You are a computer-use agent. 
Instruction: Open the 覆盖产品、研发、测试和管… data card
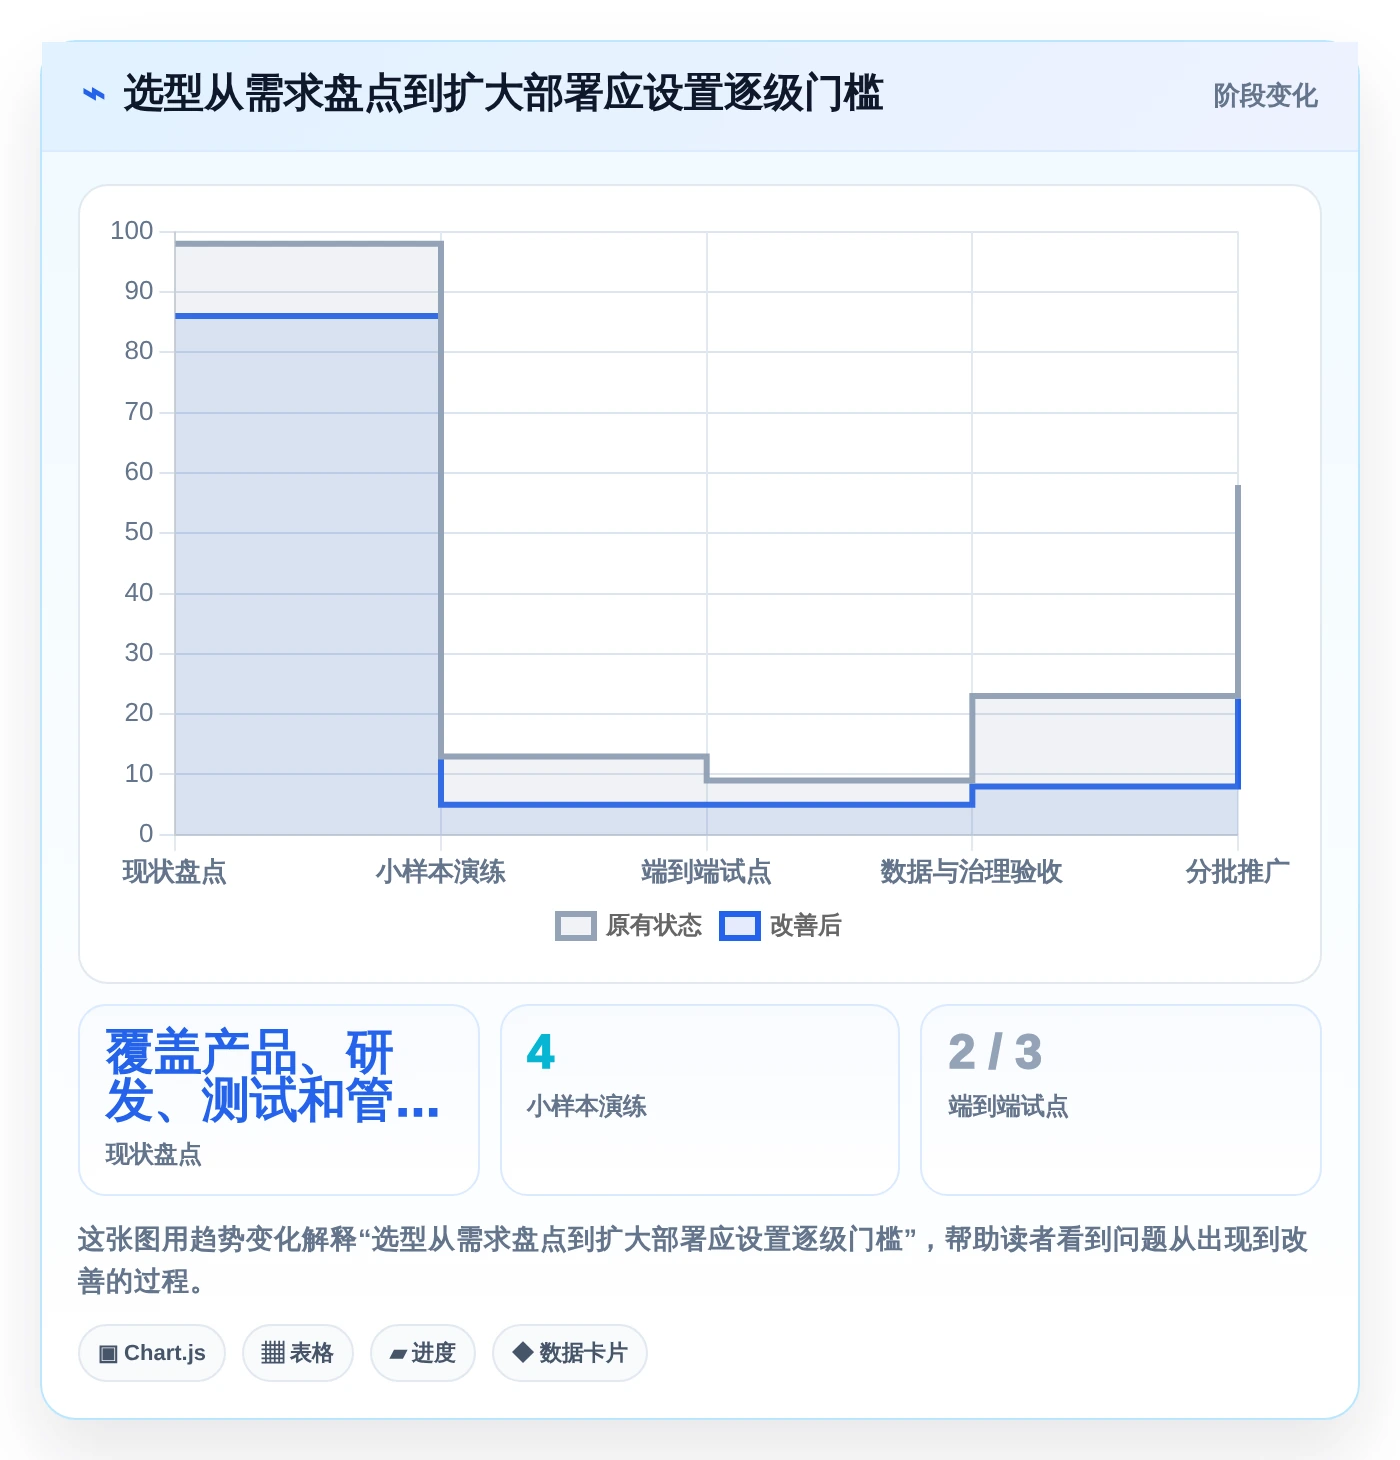(x=279, y=1100)
